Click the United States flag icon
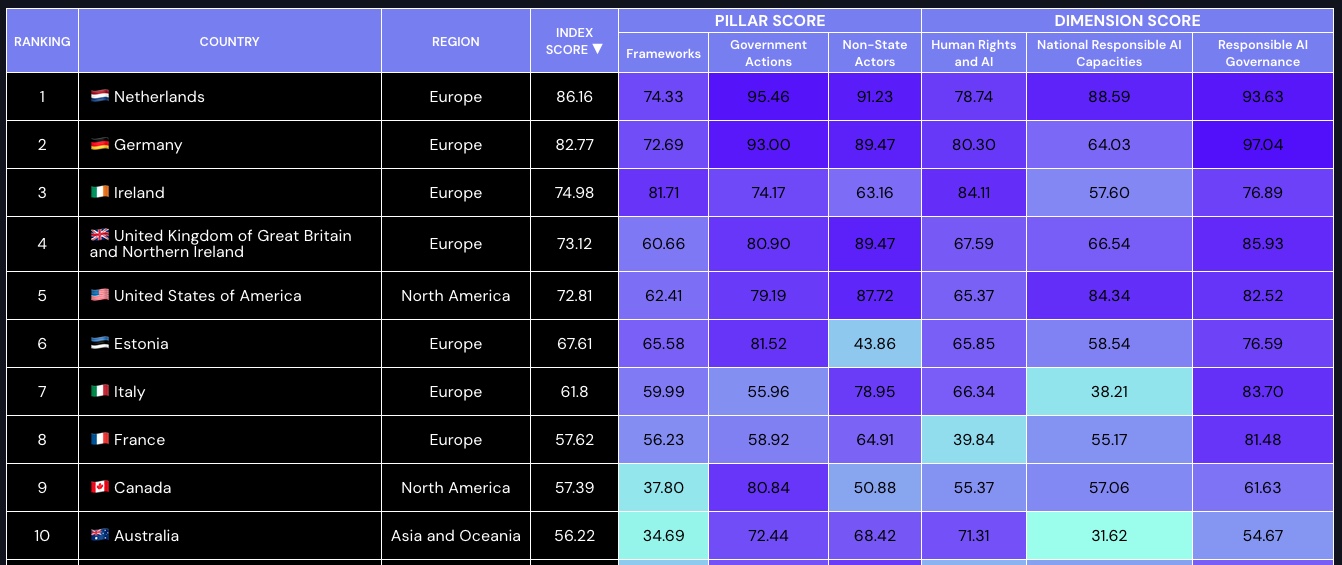Viewport: 1342px width, 565px height. tap(99, 296)
